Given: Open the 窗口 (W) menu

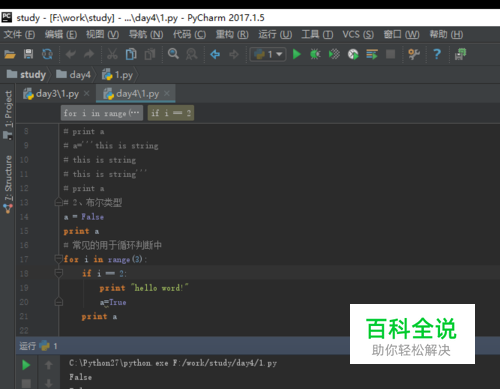Looking at the screenshot, I should [401, 34].
